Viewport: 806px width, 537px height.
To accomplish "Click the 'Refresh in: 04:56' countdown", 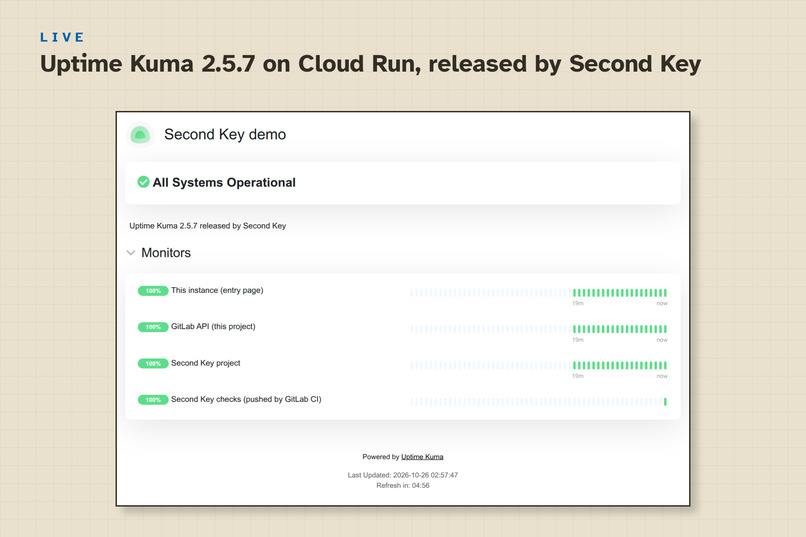I will 402,485.
